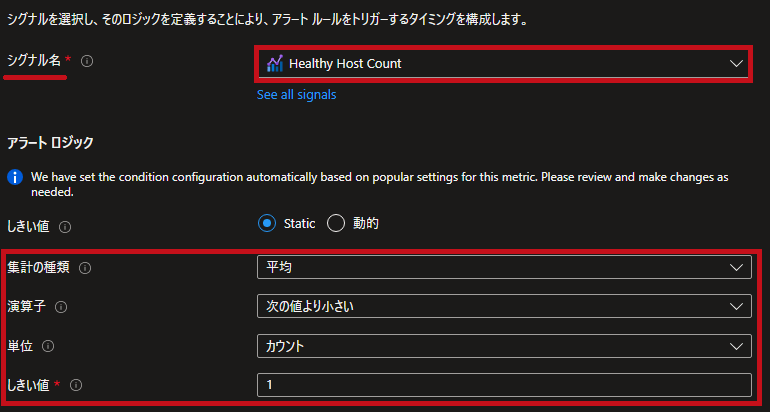Image resolution: width=770 pixels, height=412 pixels.
Task: Click the See all signals link
Action: click(x=297, y=95)
